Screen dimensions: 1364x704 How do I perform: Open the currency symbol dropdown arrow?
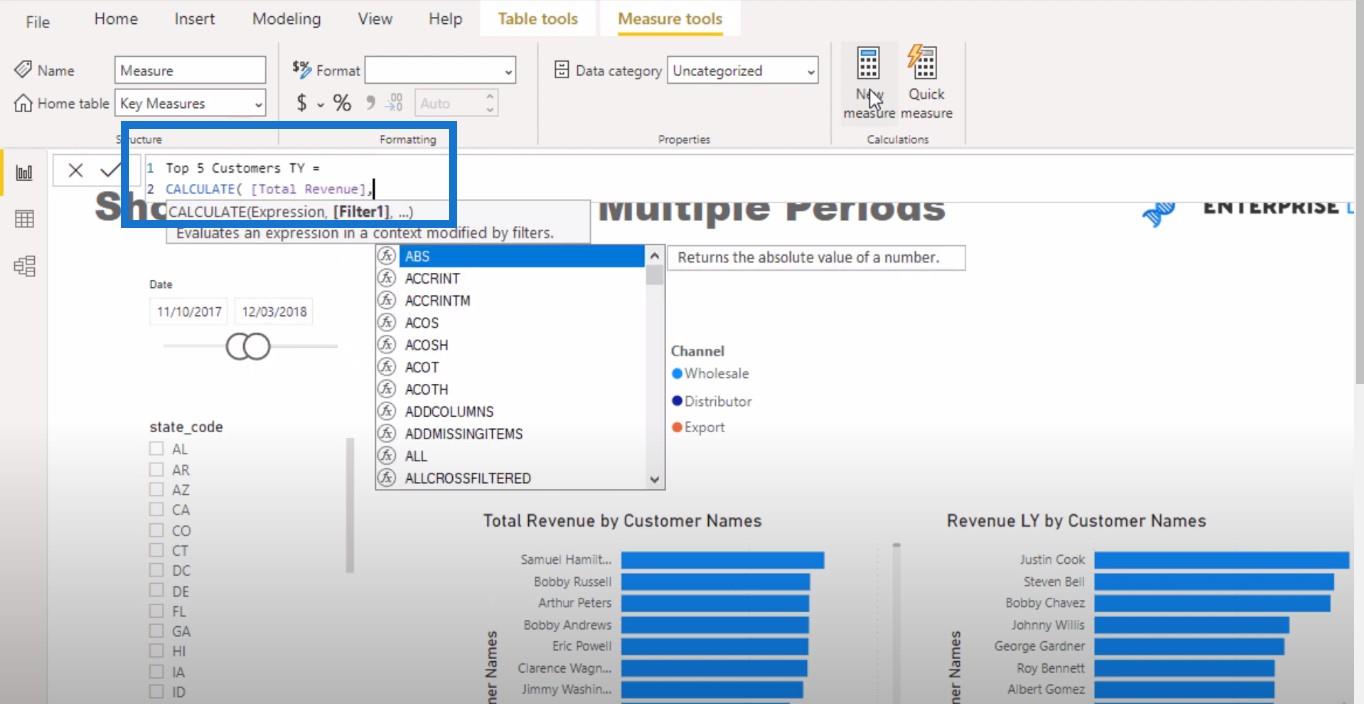coord(321,104)
